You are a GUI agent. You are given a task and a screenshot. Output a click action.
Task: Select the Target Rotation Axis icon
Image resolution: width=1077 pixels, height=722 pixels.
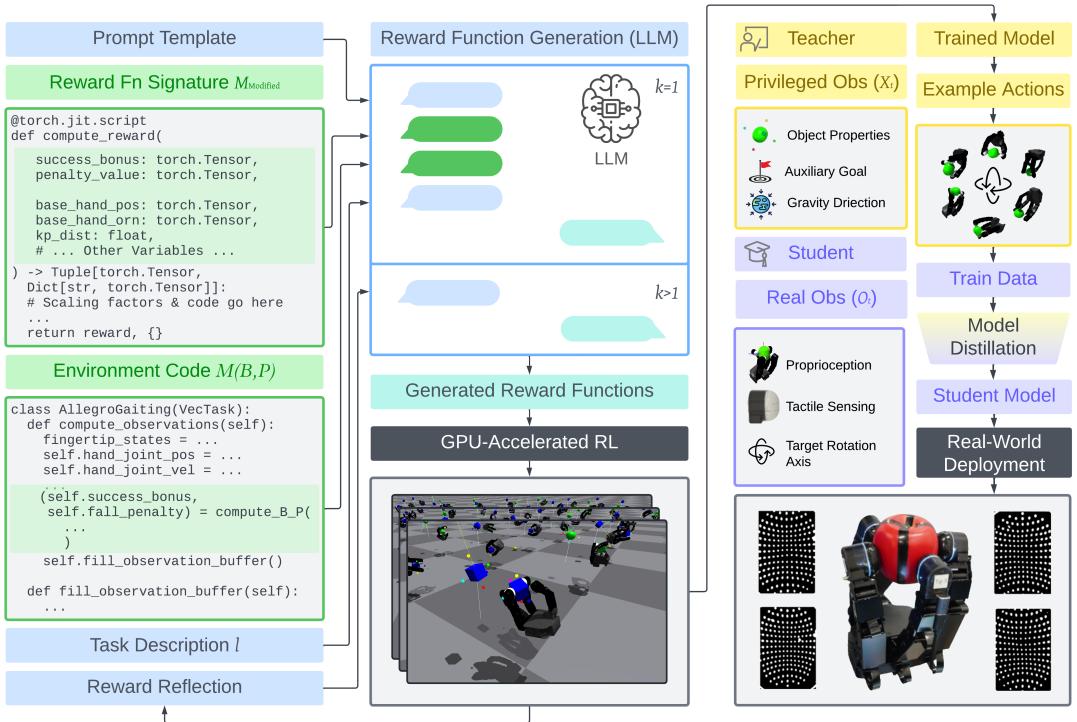(x=760, y=452)
